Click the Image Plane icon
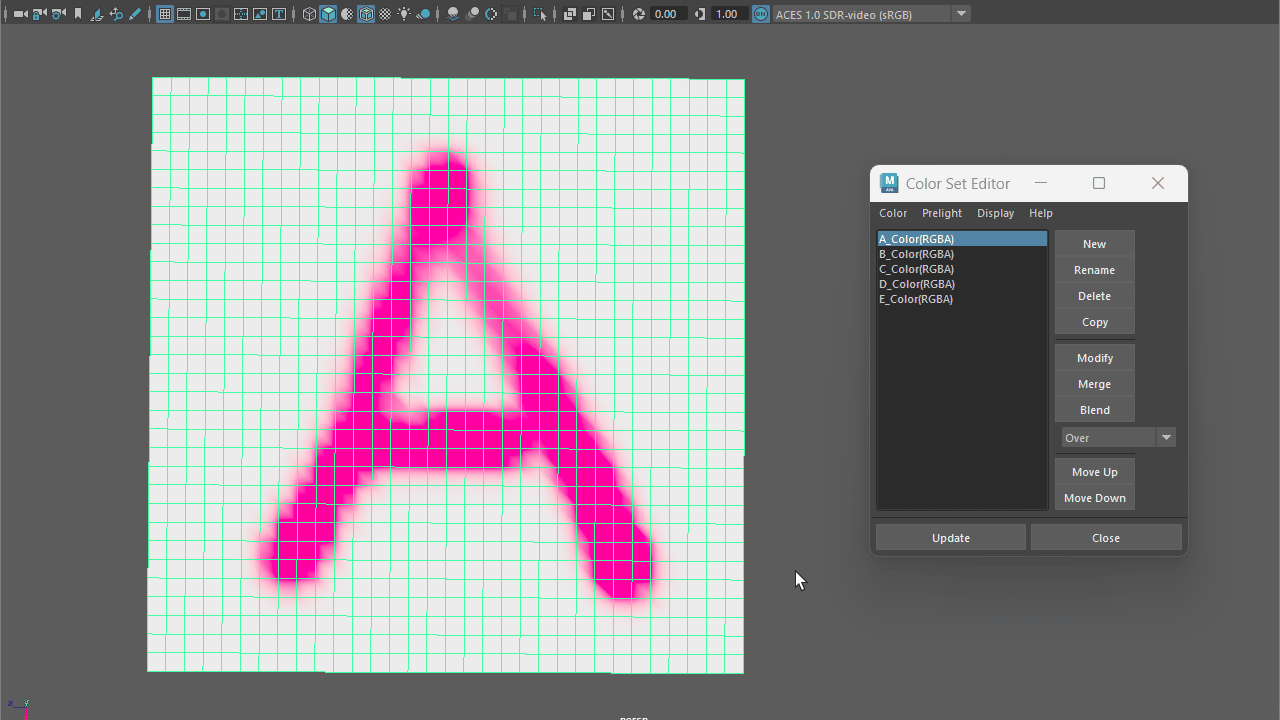1280x720 pixels. [x=97, y=14]
